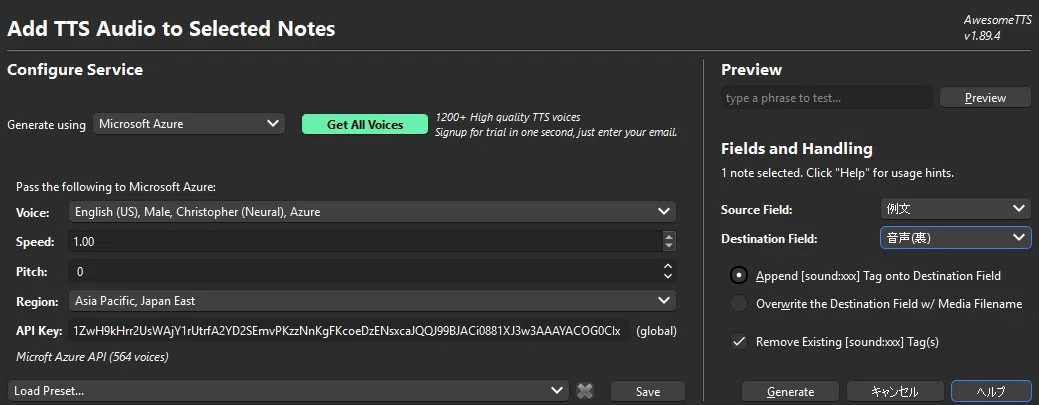Image resolution: width=1039 pixels, height=405 pixels.
Task: Click the Get All Voices button
Action: click(364, 125)
